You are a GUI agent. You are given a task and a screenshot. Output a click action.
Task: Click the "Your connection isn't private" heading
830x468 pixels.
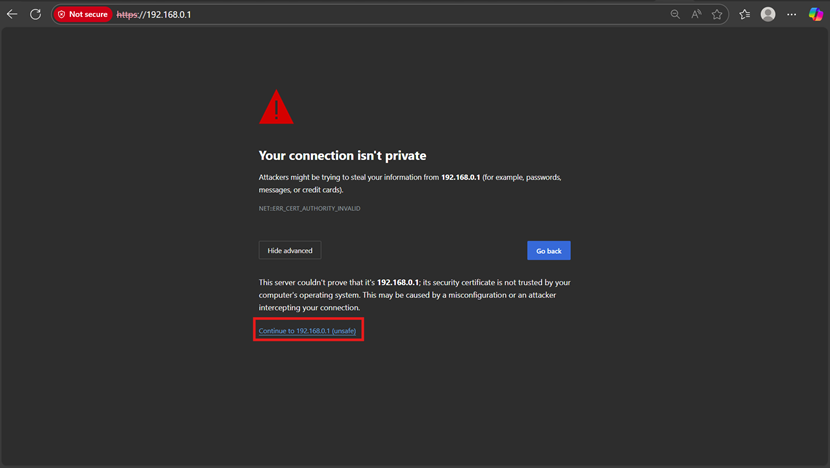(x=342, y=155)
